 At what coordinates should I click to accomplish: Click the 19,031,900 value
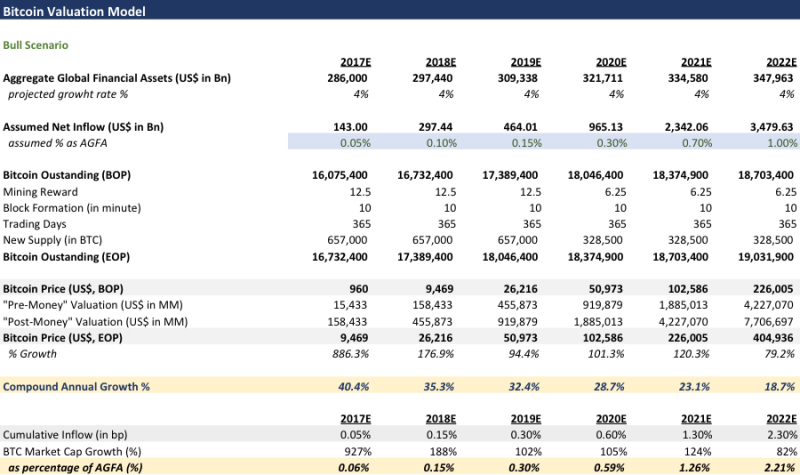[x=766, y=257]
